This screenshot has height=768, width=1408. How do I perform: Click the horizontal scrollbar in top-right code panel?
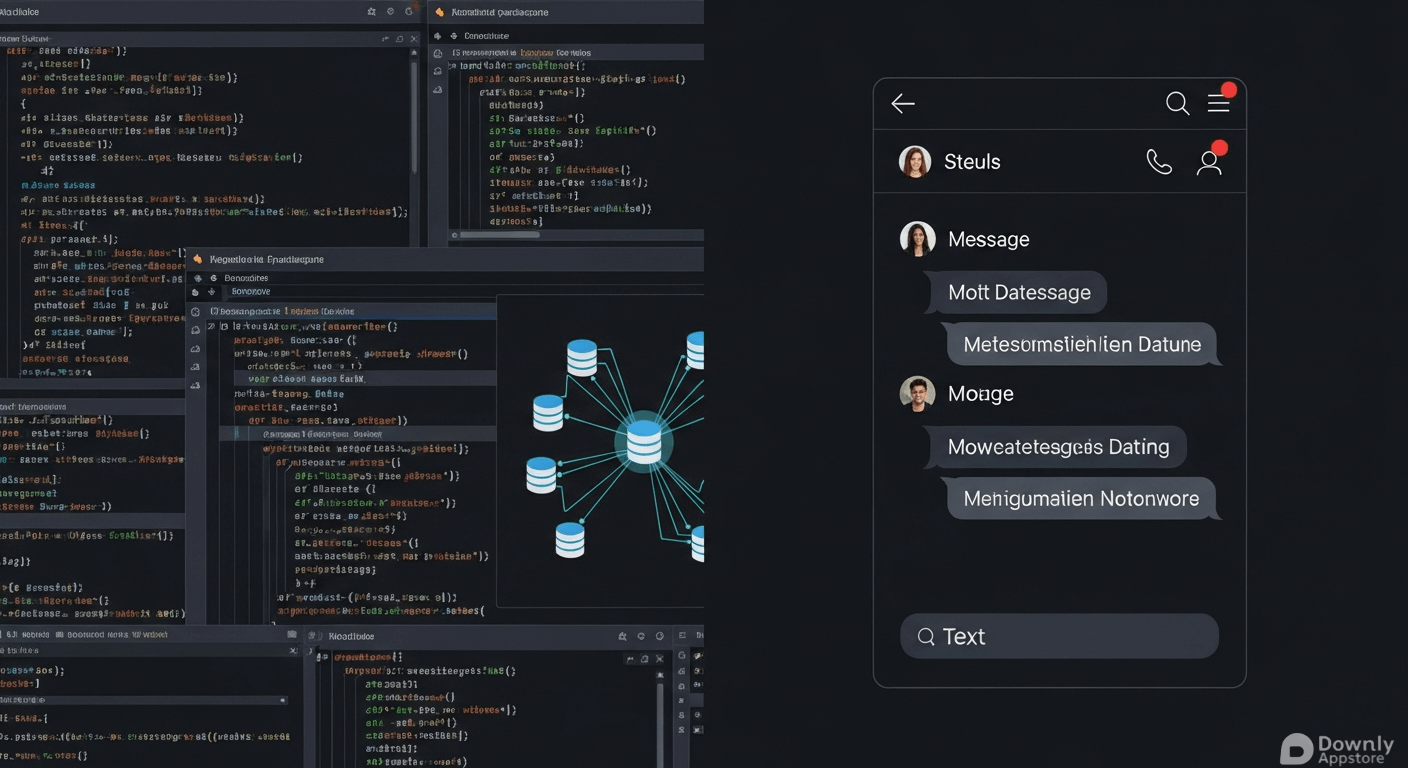tap(500, 235)
